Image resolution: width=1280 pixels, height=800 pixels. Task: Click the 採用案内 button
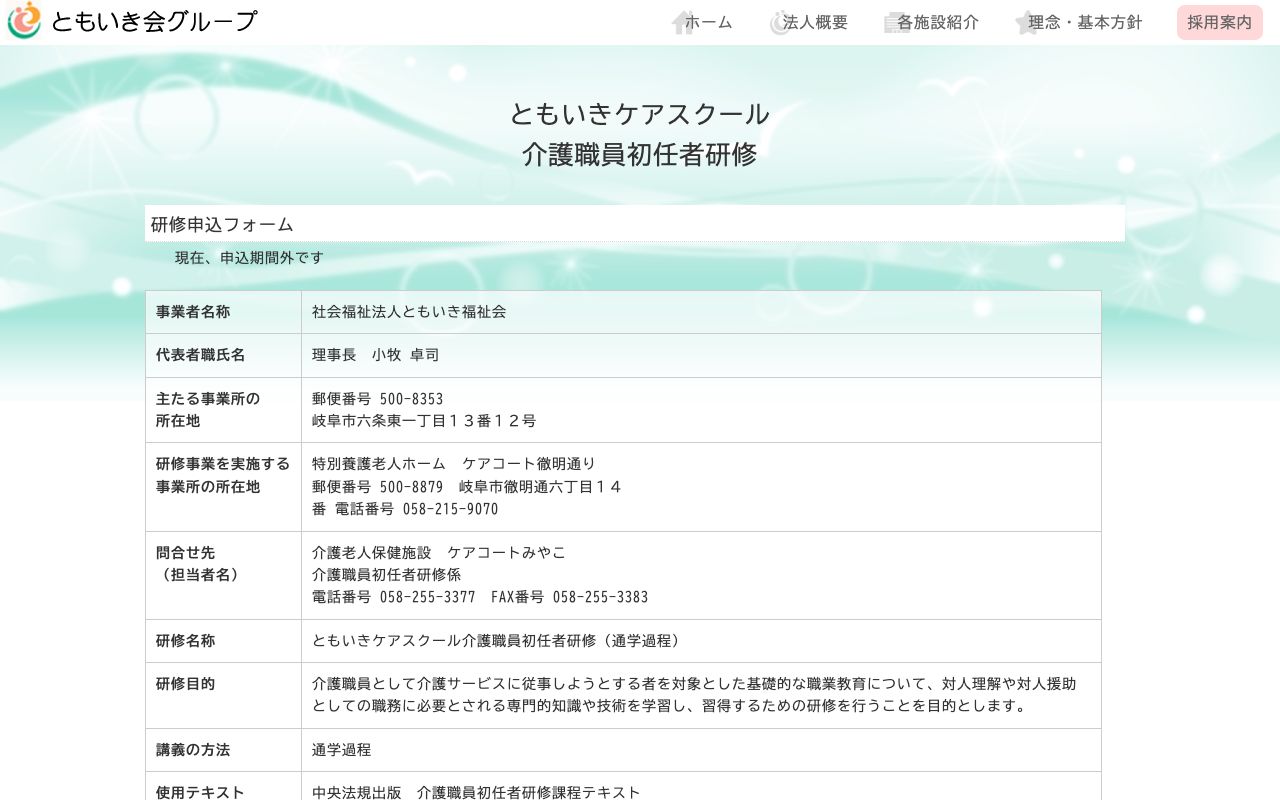pos(1219,21)
